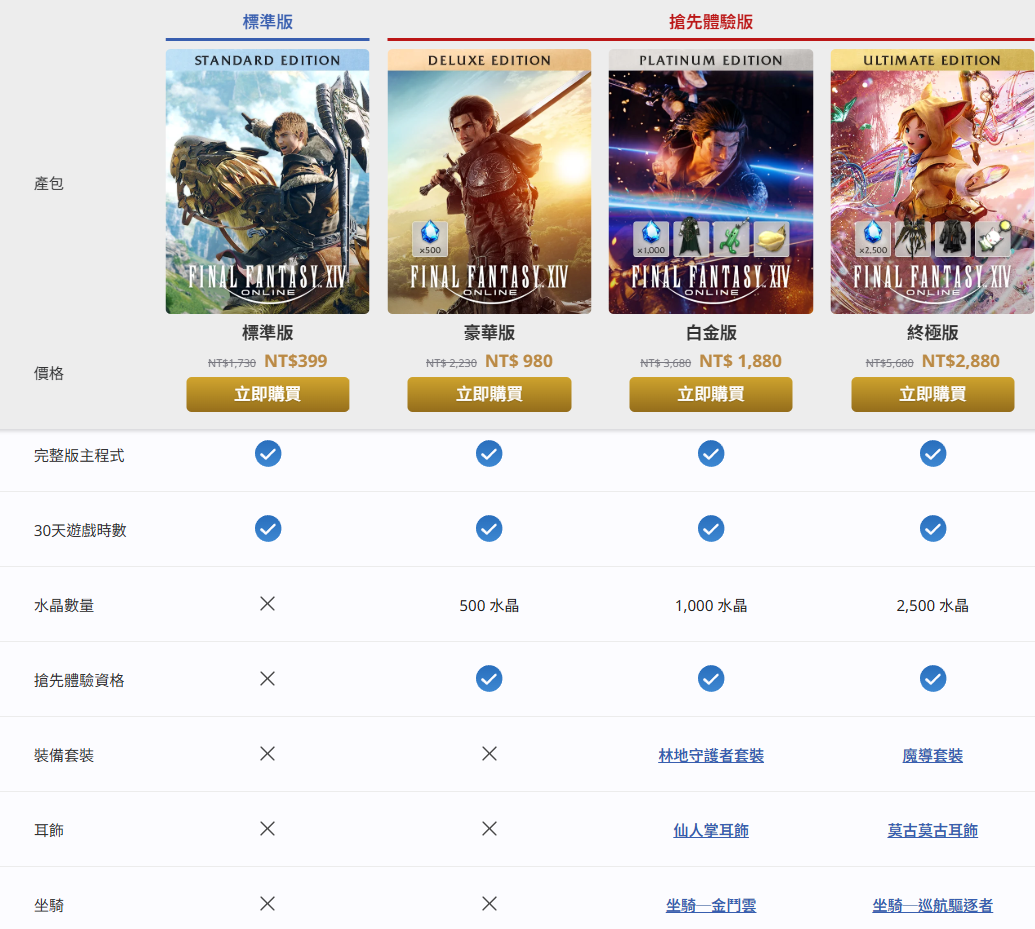This screenshot has height=929, width=1035.
Task: Click the blue 標準版 group heading
Action: [x=267, y=22]
